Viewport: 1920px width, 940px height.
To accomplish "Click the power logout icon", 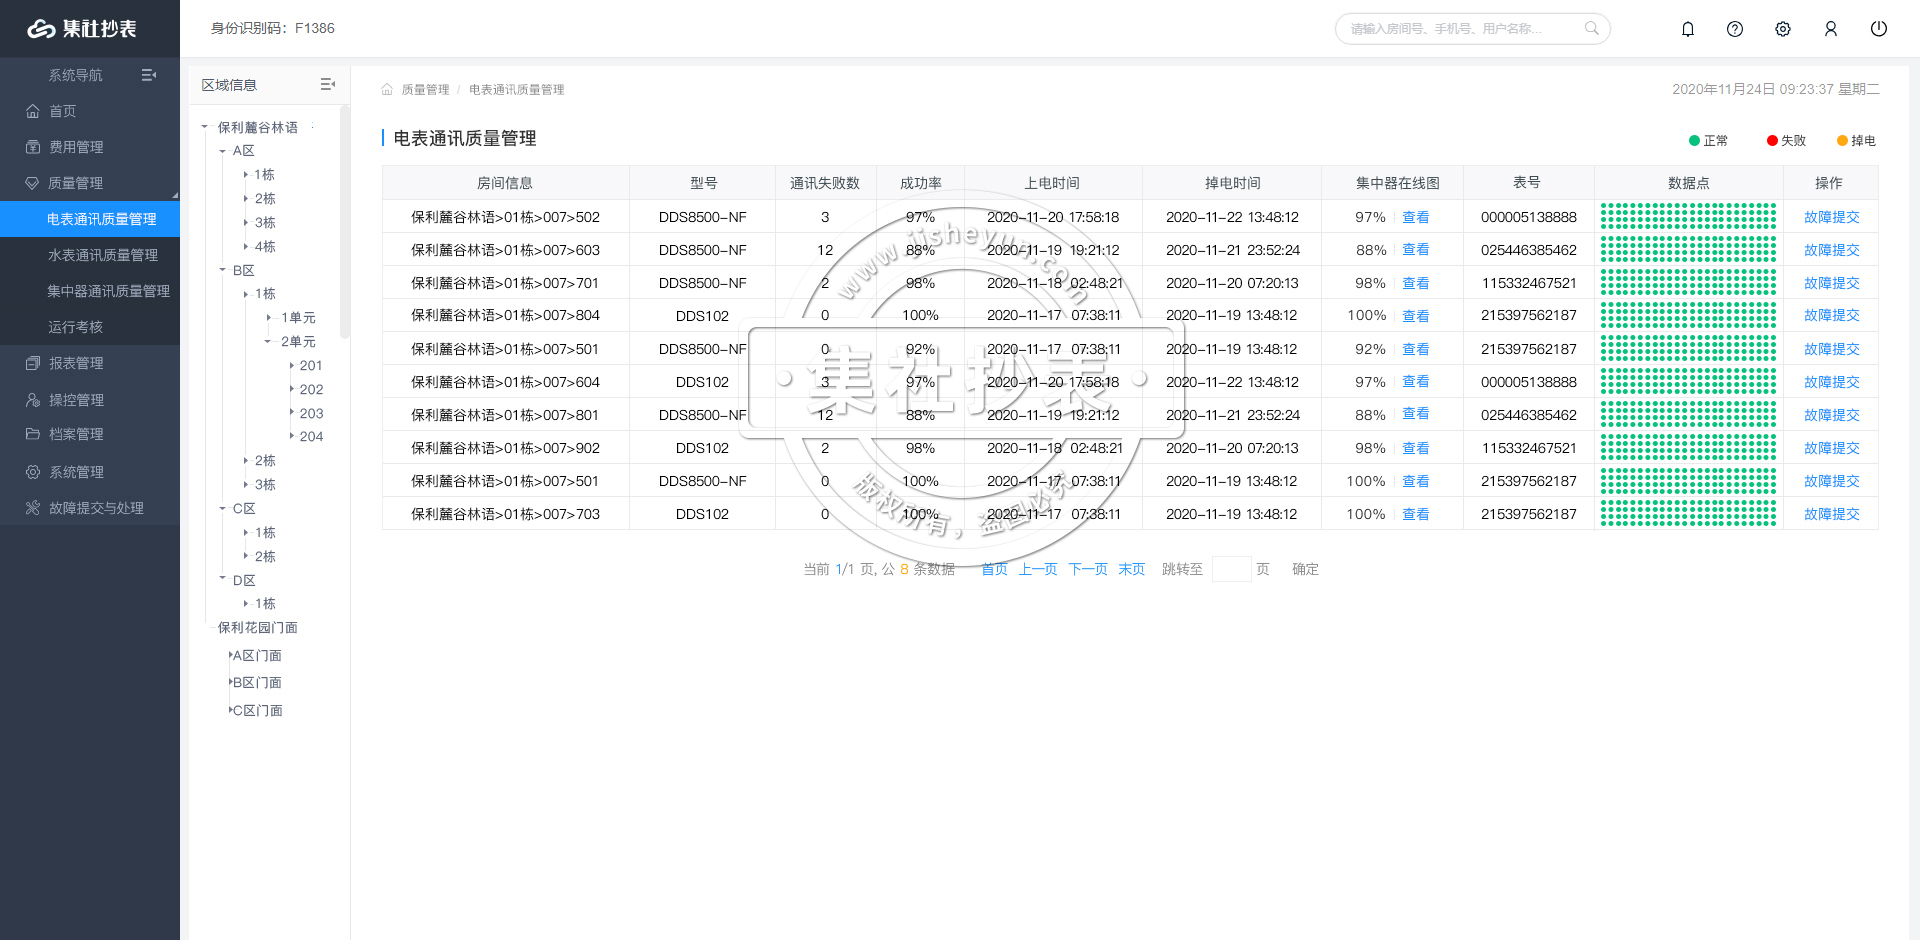I will point(1879,29).
